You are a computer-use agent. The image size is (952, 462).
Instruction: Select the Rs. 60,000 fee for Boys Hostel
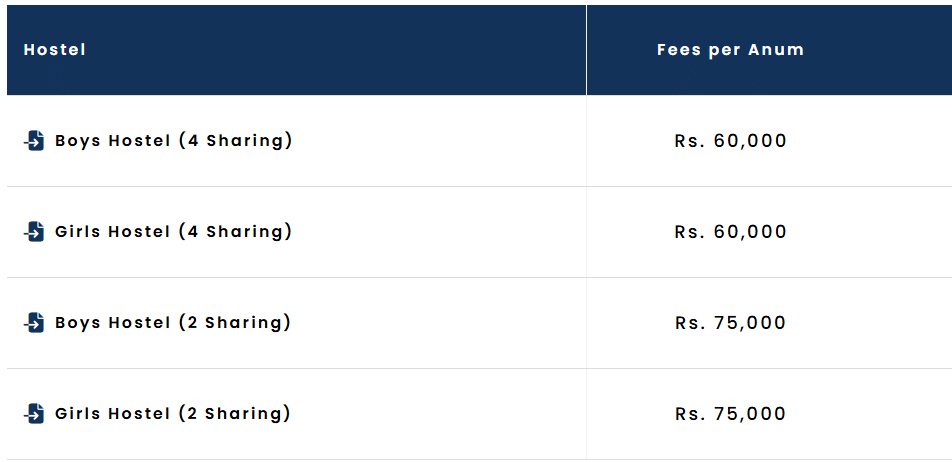click(x=731, y=141)
